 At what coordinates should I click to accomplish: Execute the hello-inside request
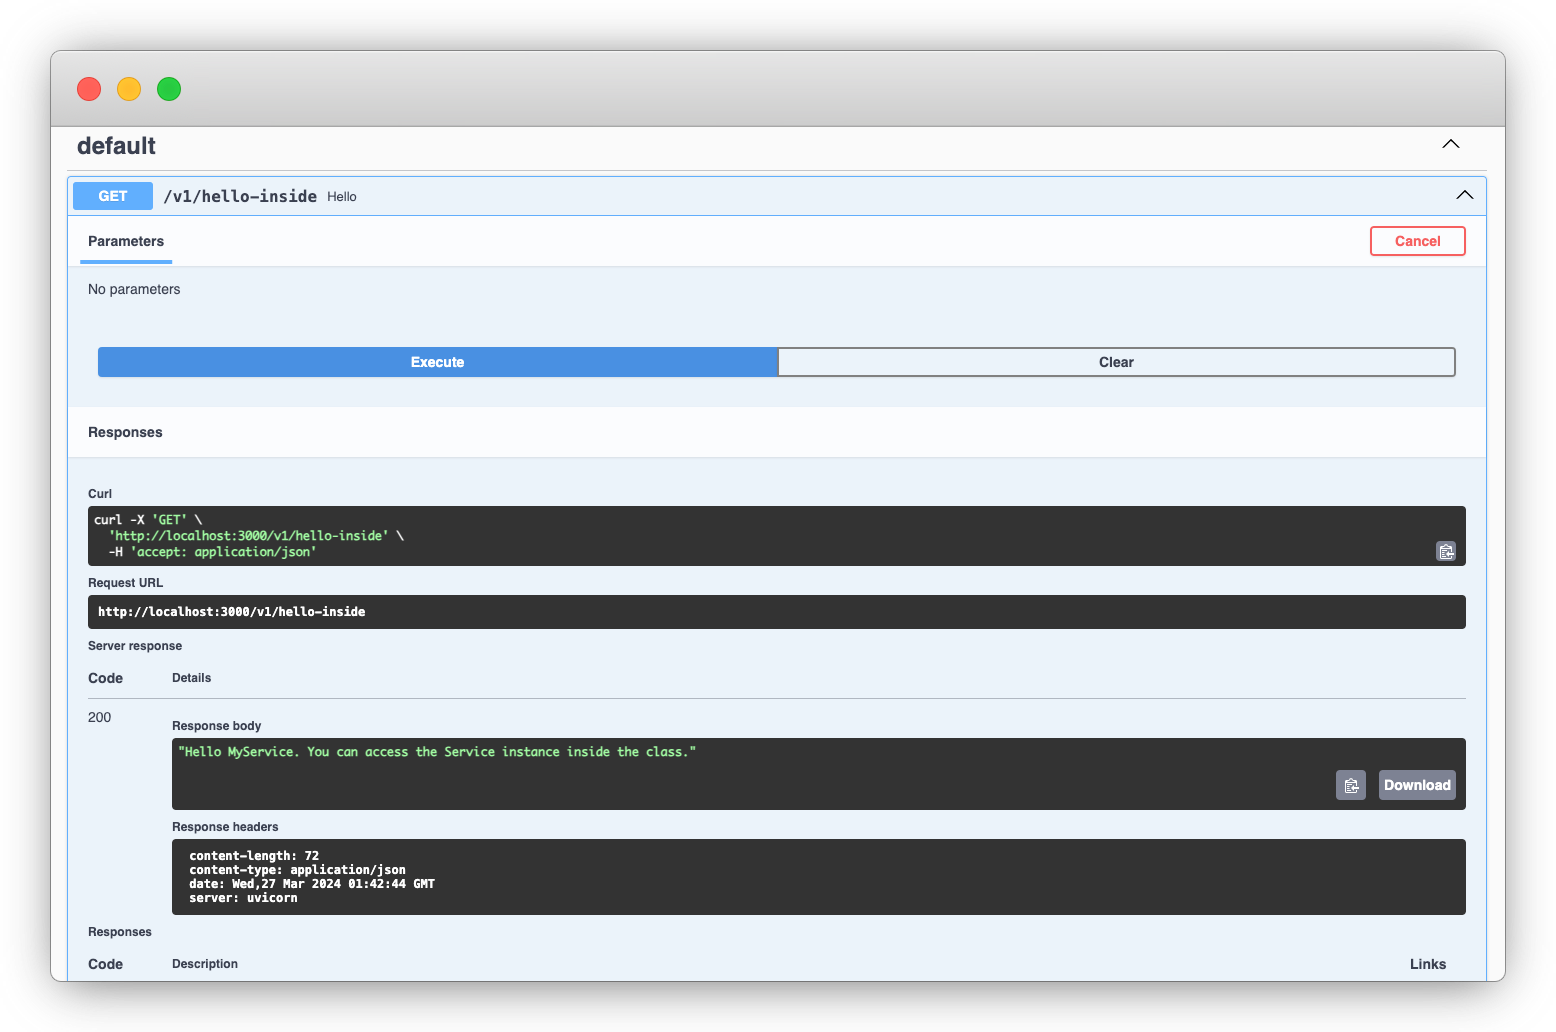(x=438, y=362)
